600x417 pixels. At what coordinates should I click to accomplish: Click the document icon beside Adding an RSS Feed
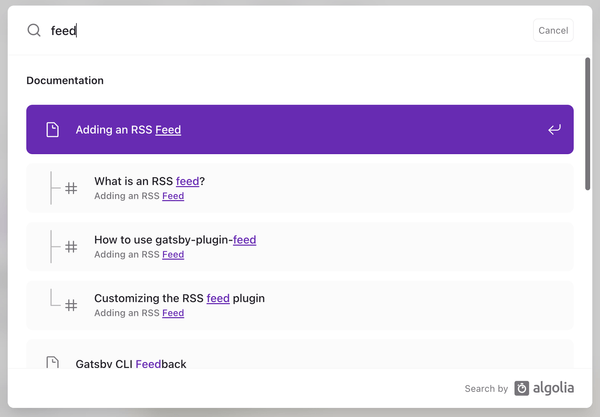[52, 129]
